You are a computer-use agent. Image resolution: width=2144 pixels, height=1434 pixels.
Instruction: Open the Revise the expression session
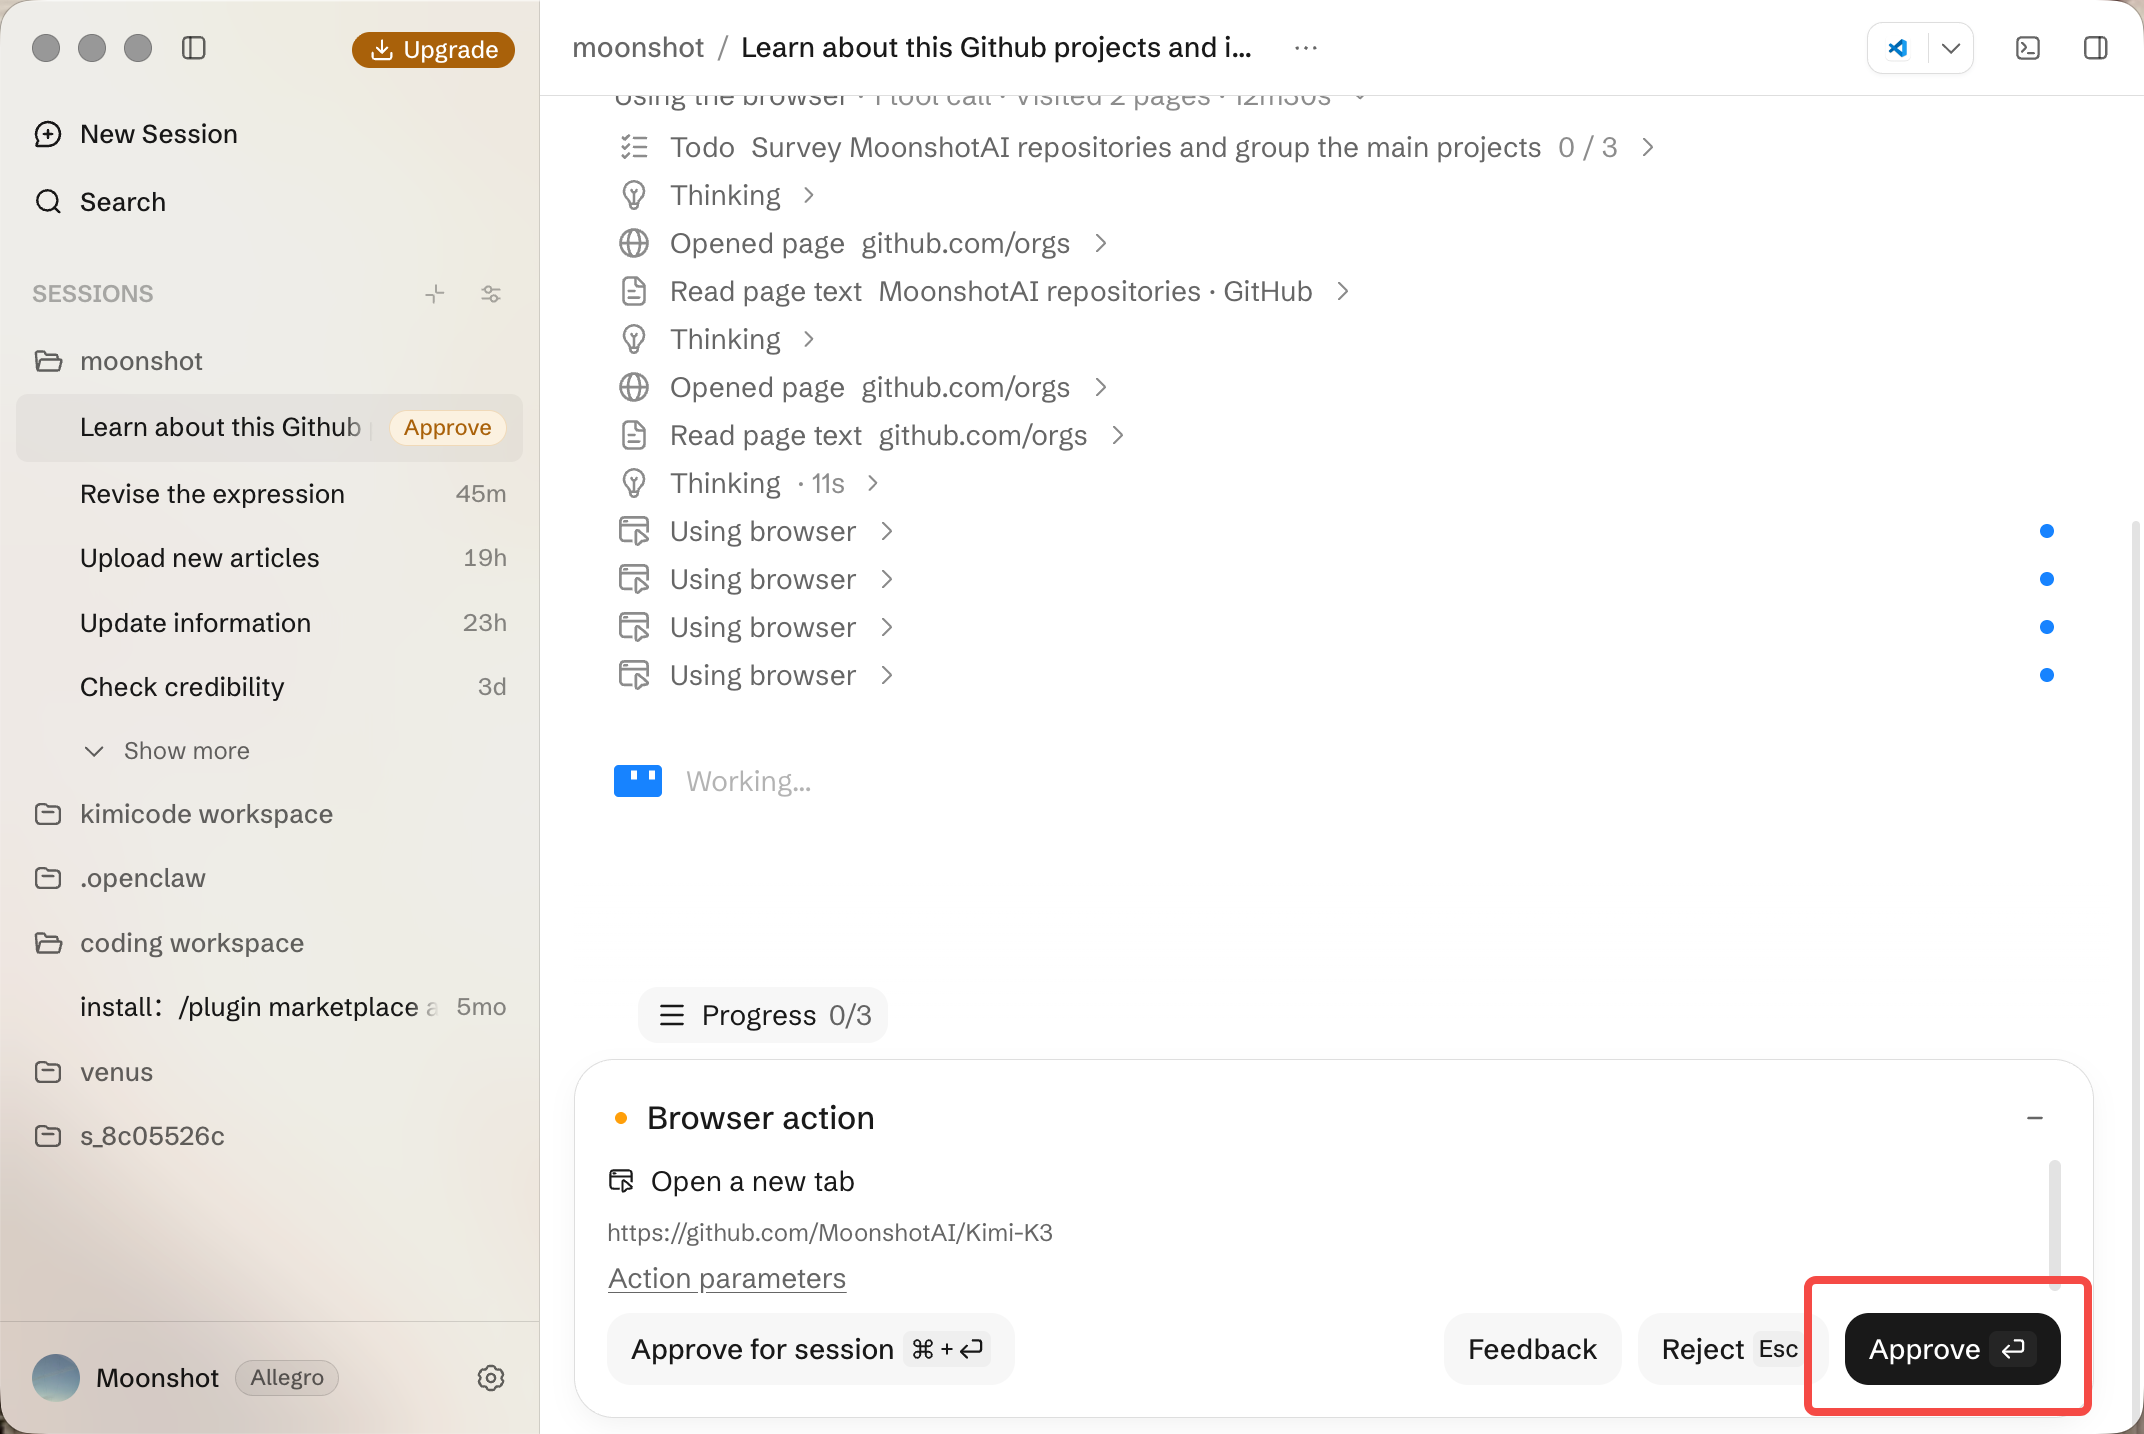tap(270, 494)
